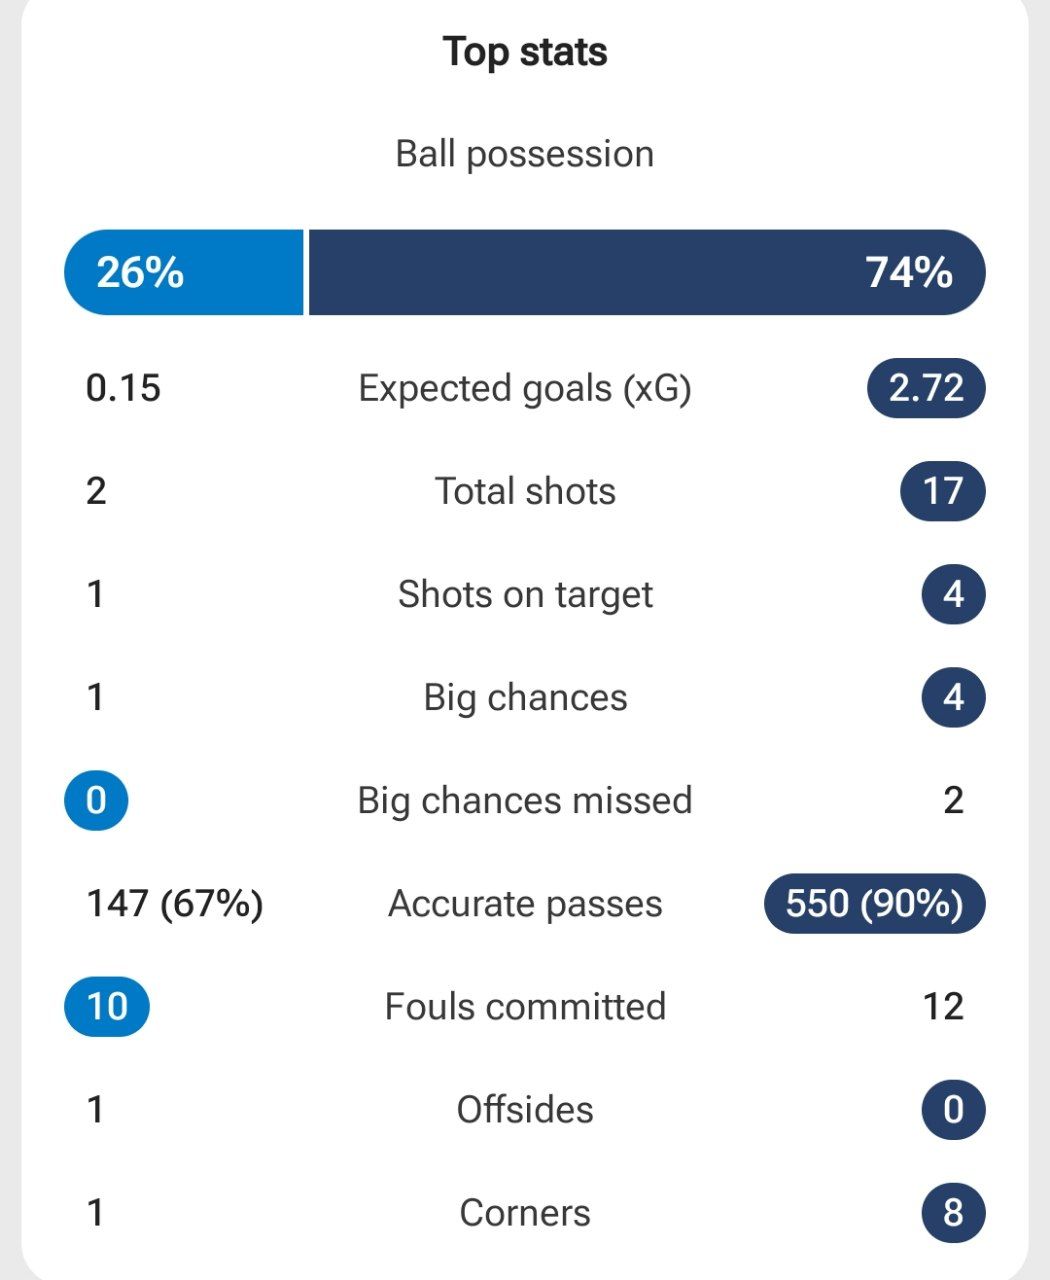Click the Shots on target label

coord(525,594)
